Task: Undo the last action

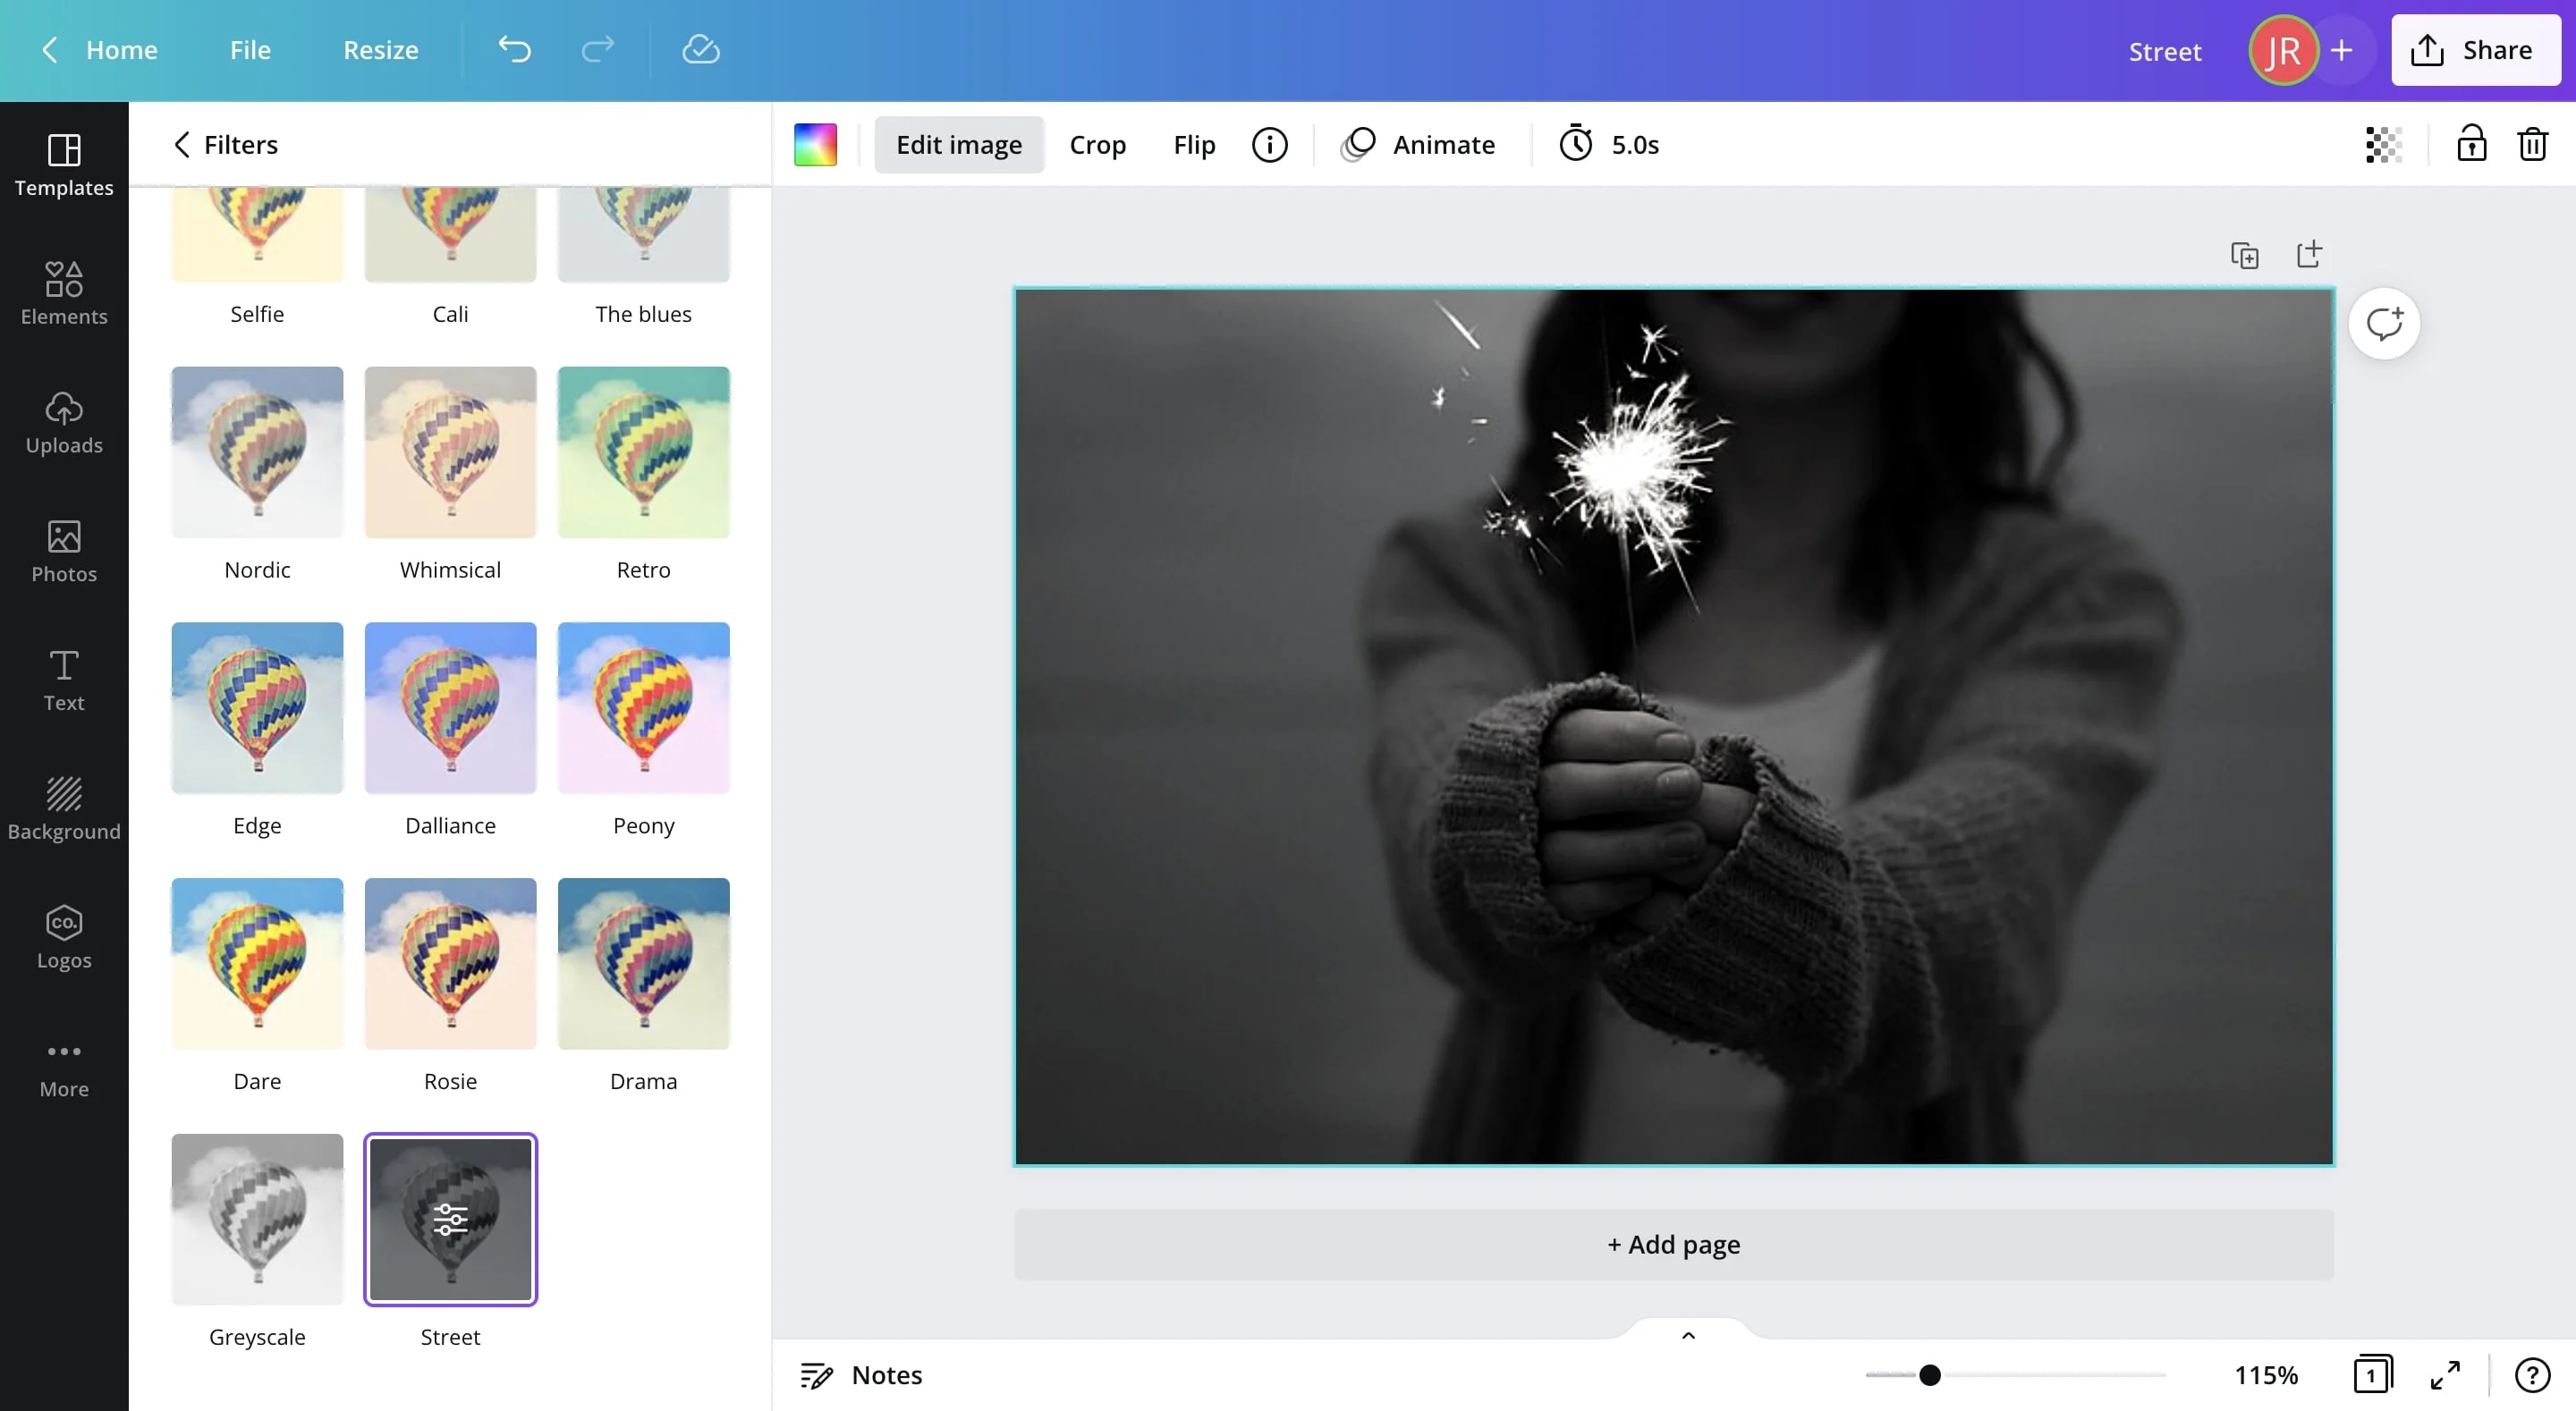Action: tap(514, 49)
